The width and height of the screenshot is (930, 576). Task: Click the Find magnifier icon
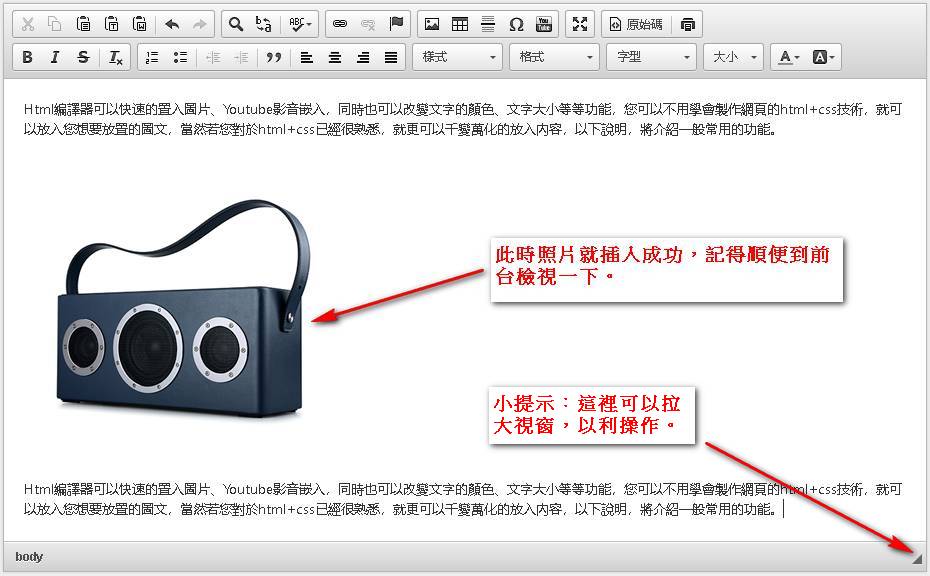coord(236,24)
